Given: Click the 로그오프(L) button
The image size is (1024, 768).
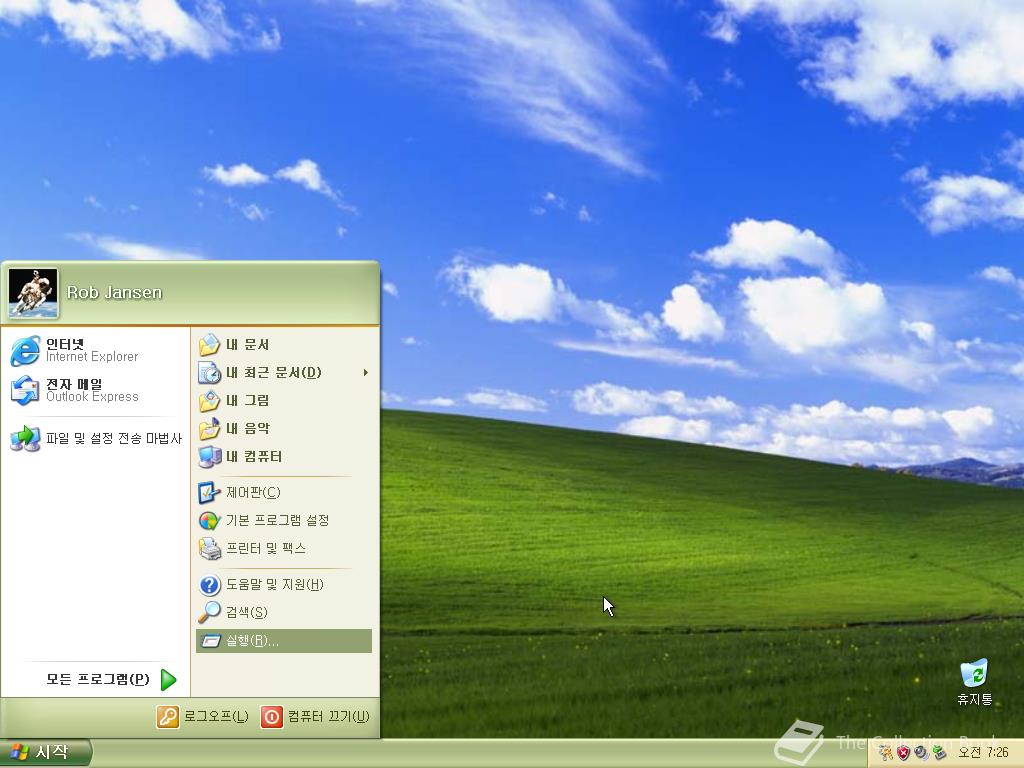Looking at the screenshot, I should [202, 716].
